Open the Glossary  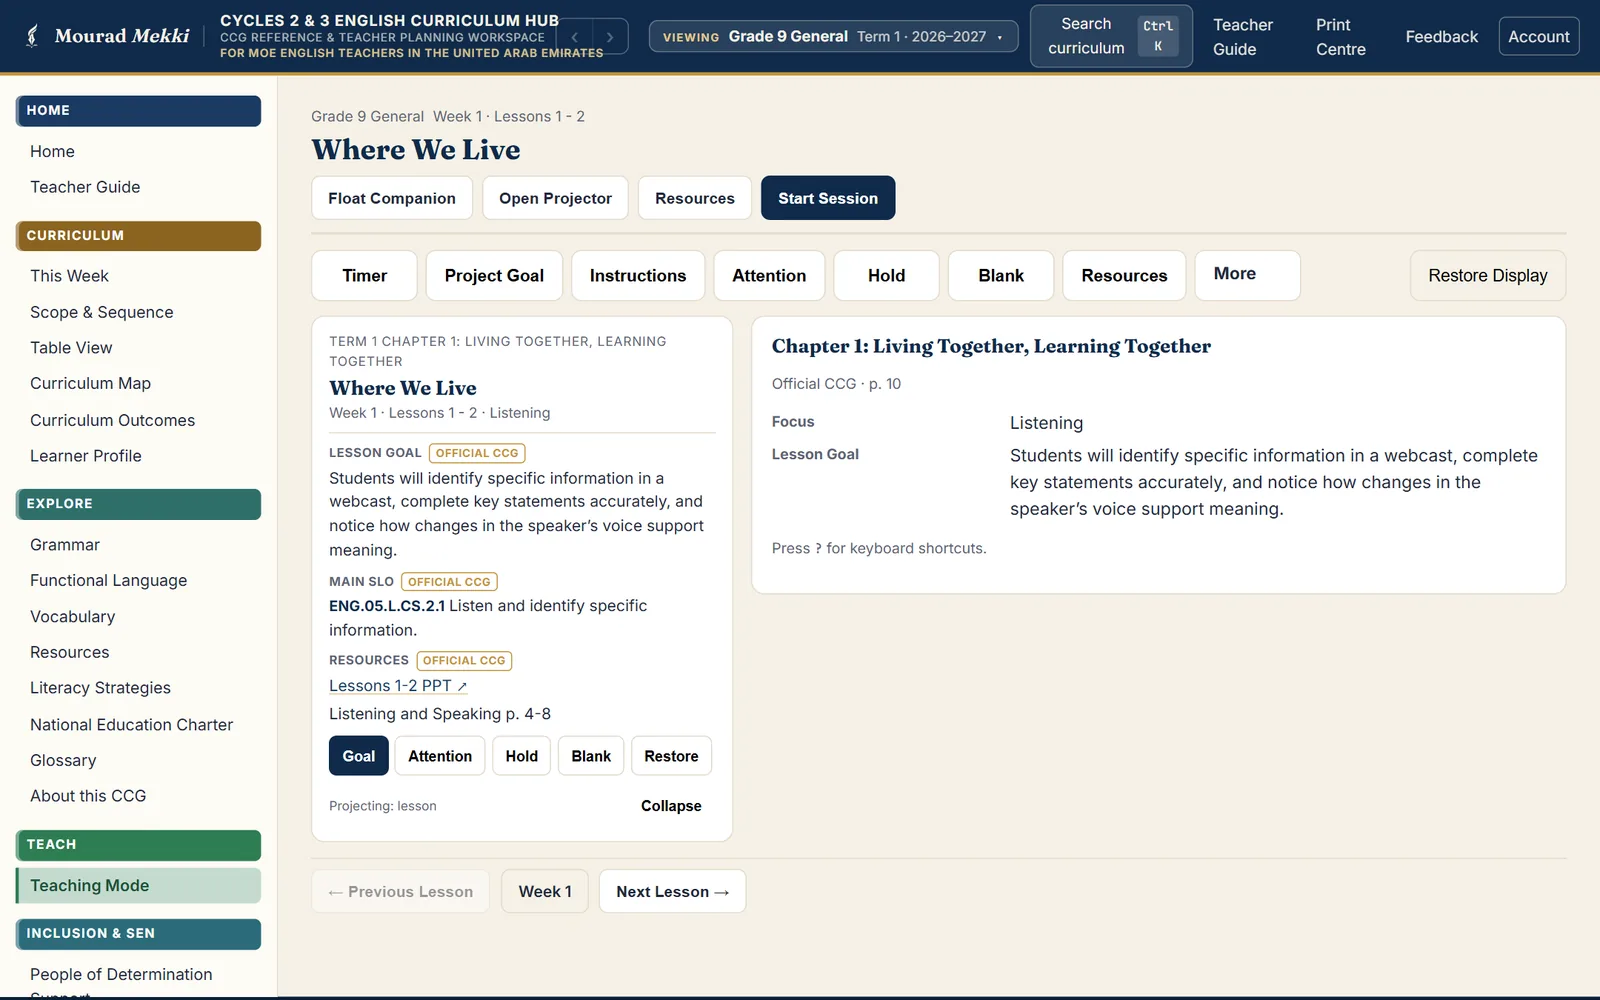pyautogui.click(x=63, y=761)
